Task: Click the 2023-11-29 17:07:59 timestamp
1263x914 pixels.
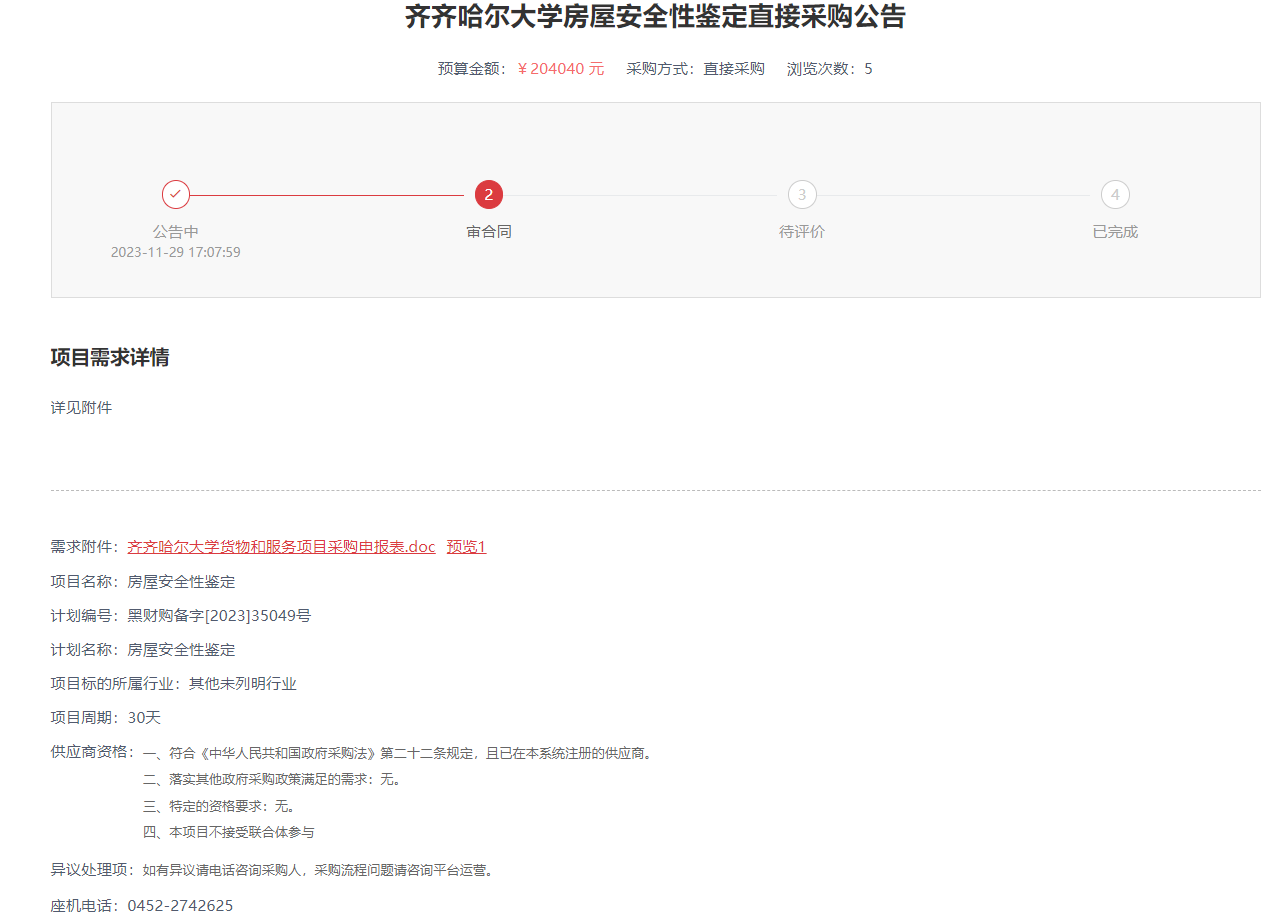Action: click(176, 252)
